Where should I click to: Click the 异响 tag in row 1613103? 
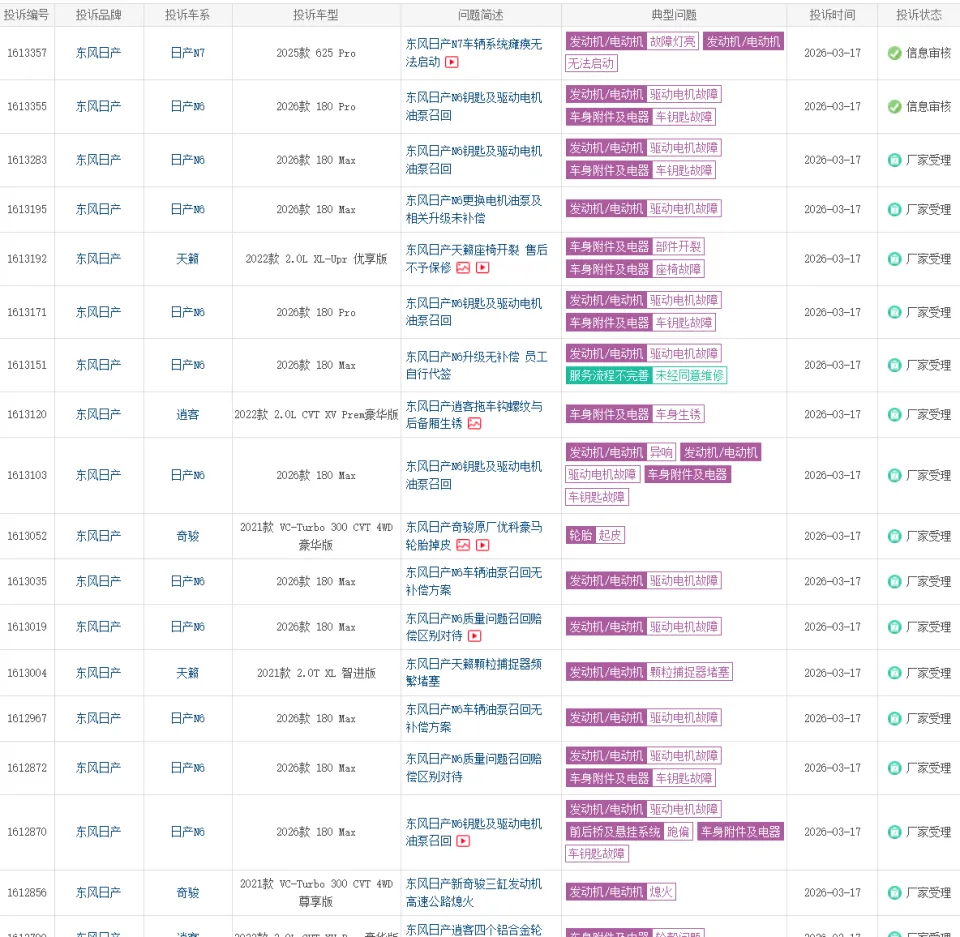pyautogui.click(x=661, y=452)
